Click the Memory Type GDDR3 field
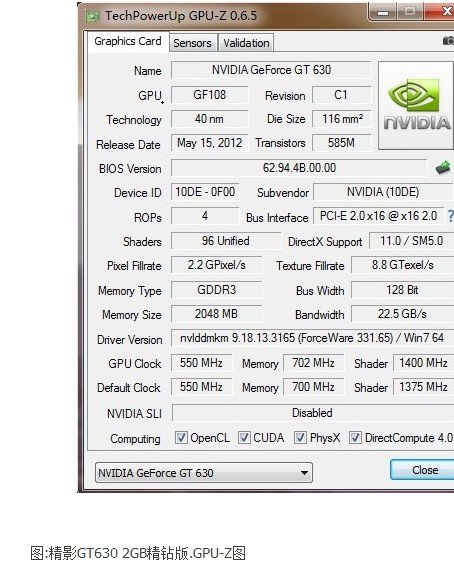 pyautogui.click(x=217, y=290)
